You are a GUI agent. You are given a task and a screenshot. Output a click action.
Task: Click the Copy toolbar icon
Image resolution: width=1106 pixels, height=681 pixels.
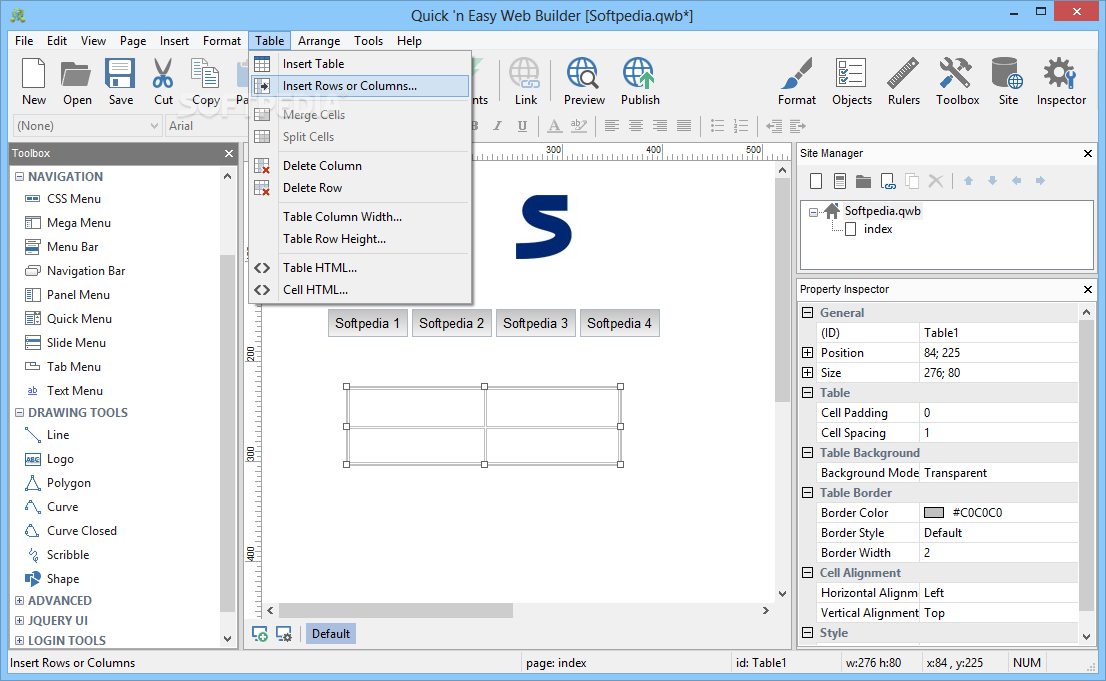point(205,82)
